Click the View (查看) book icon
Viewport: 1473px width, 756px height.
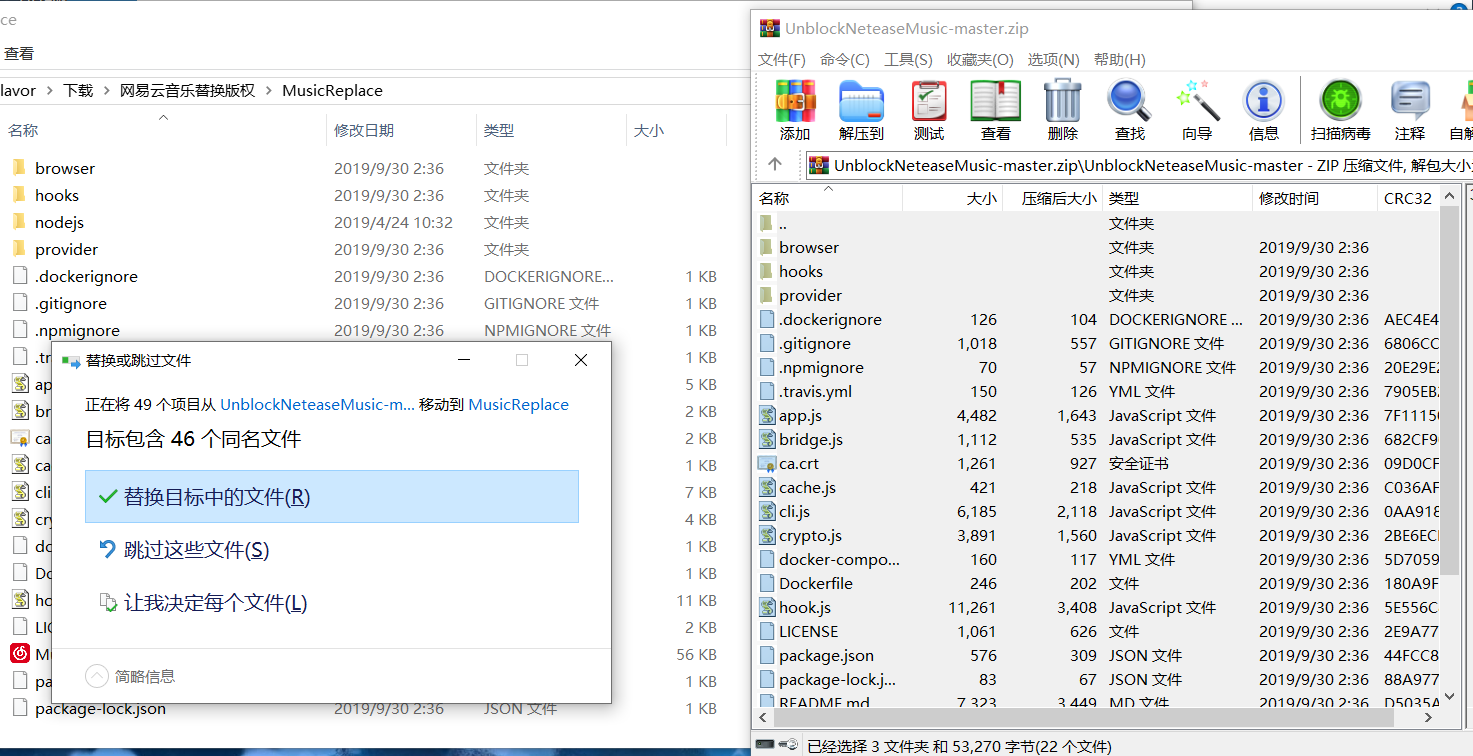[x=996, y=101]
